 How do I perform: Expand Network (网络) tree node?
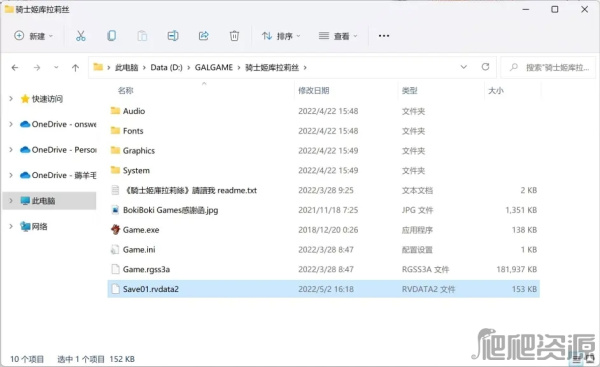tap(11, 226)
